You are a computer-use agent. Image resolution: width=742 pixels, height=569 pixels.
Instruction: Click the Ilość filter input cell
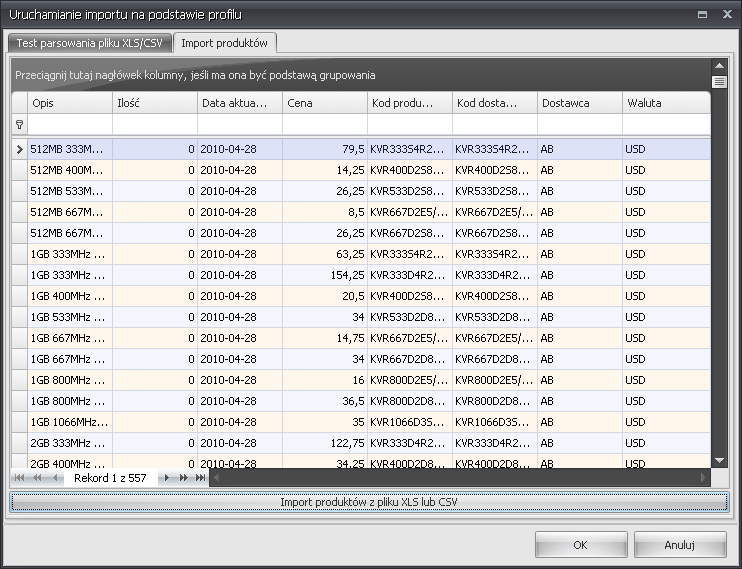coord(155,124)
